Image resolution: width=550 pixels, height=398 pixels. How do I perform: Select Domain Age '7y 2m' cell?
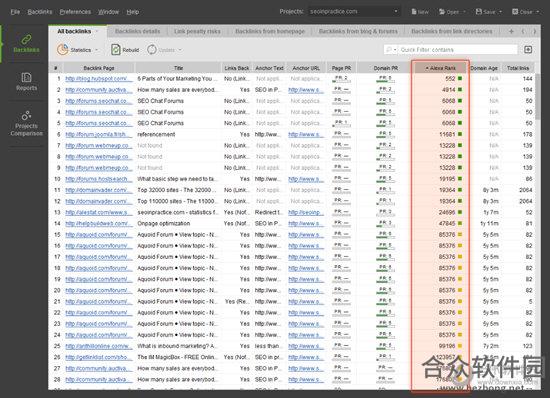point(490,346)
